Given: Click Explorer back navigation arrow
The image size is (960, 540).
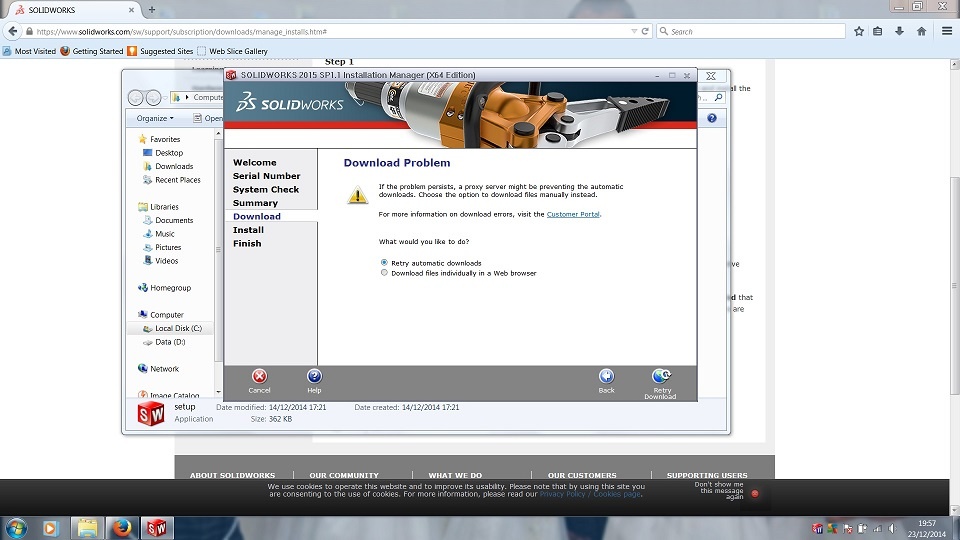Looking at the screenshot, I should click(135, 97).
